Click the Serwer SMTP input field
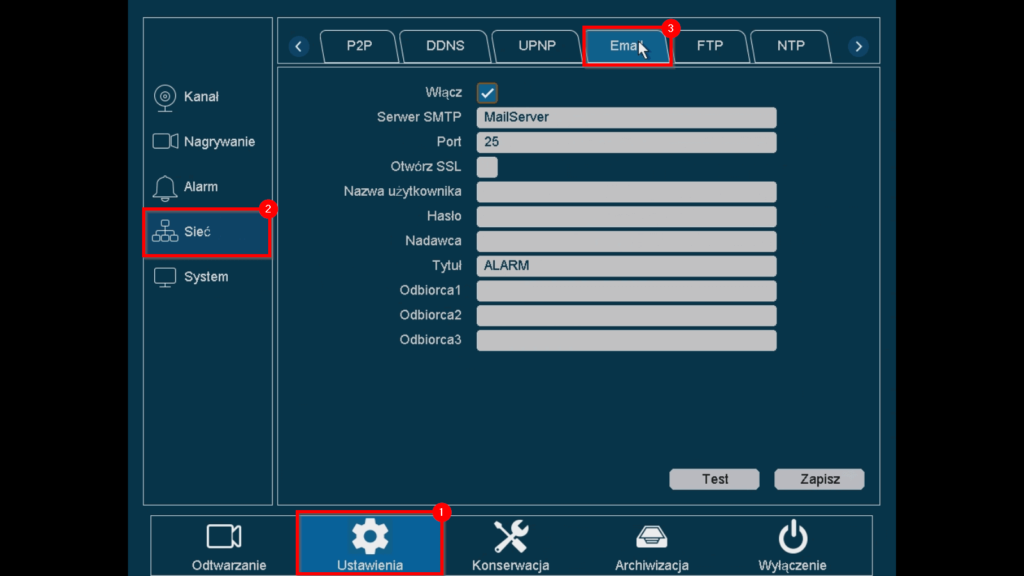 pos(626,117)
